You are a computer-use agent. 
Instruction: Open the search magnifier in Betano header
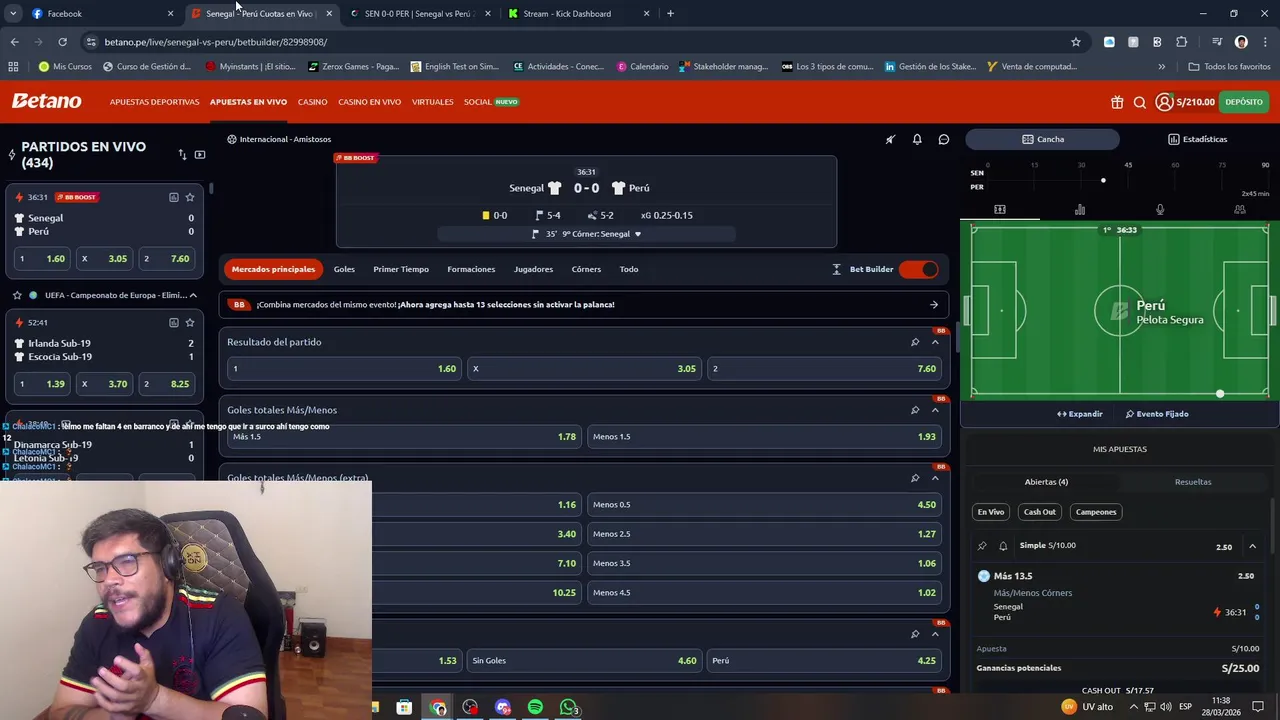(1140, 102)
